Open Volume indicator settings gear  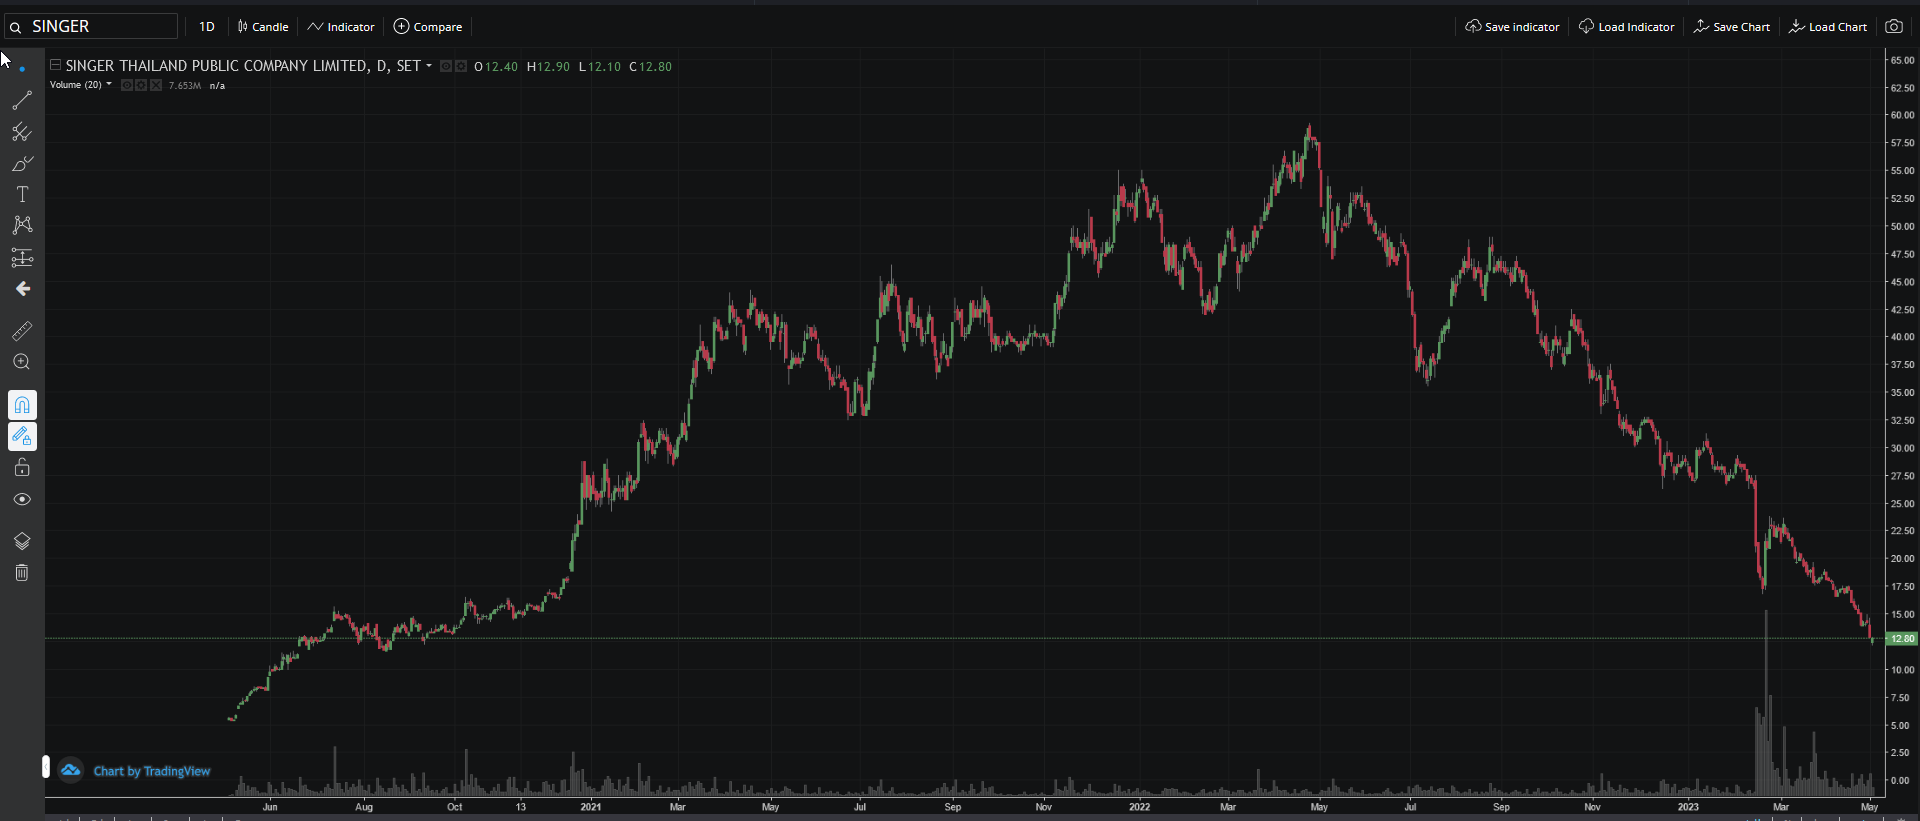141,85
